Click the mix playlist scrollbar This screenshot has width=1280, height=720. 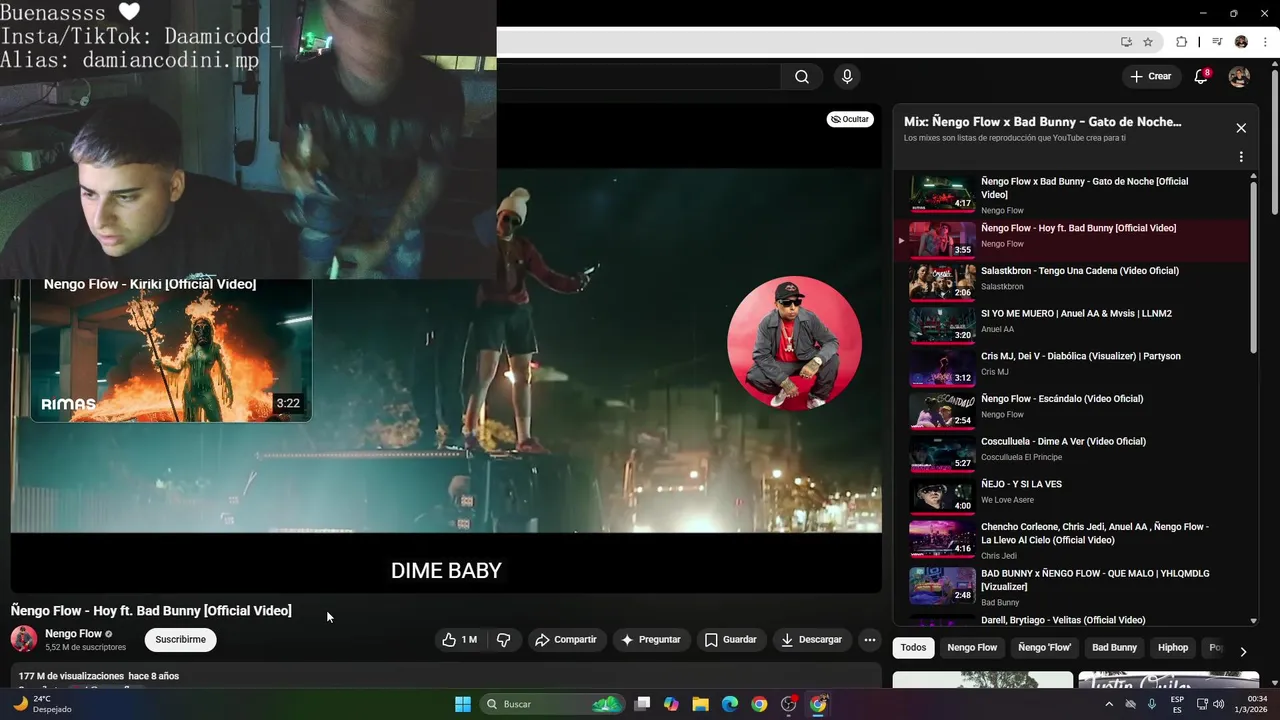pyautogui.click(x=1253, y=265)
